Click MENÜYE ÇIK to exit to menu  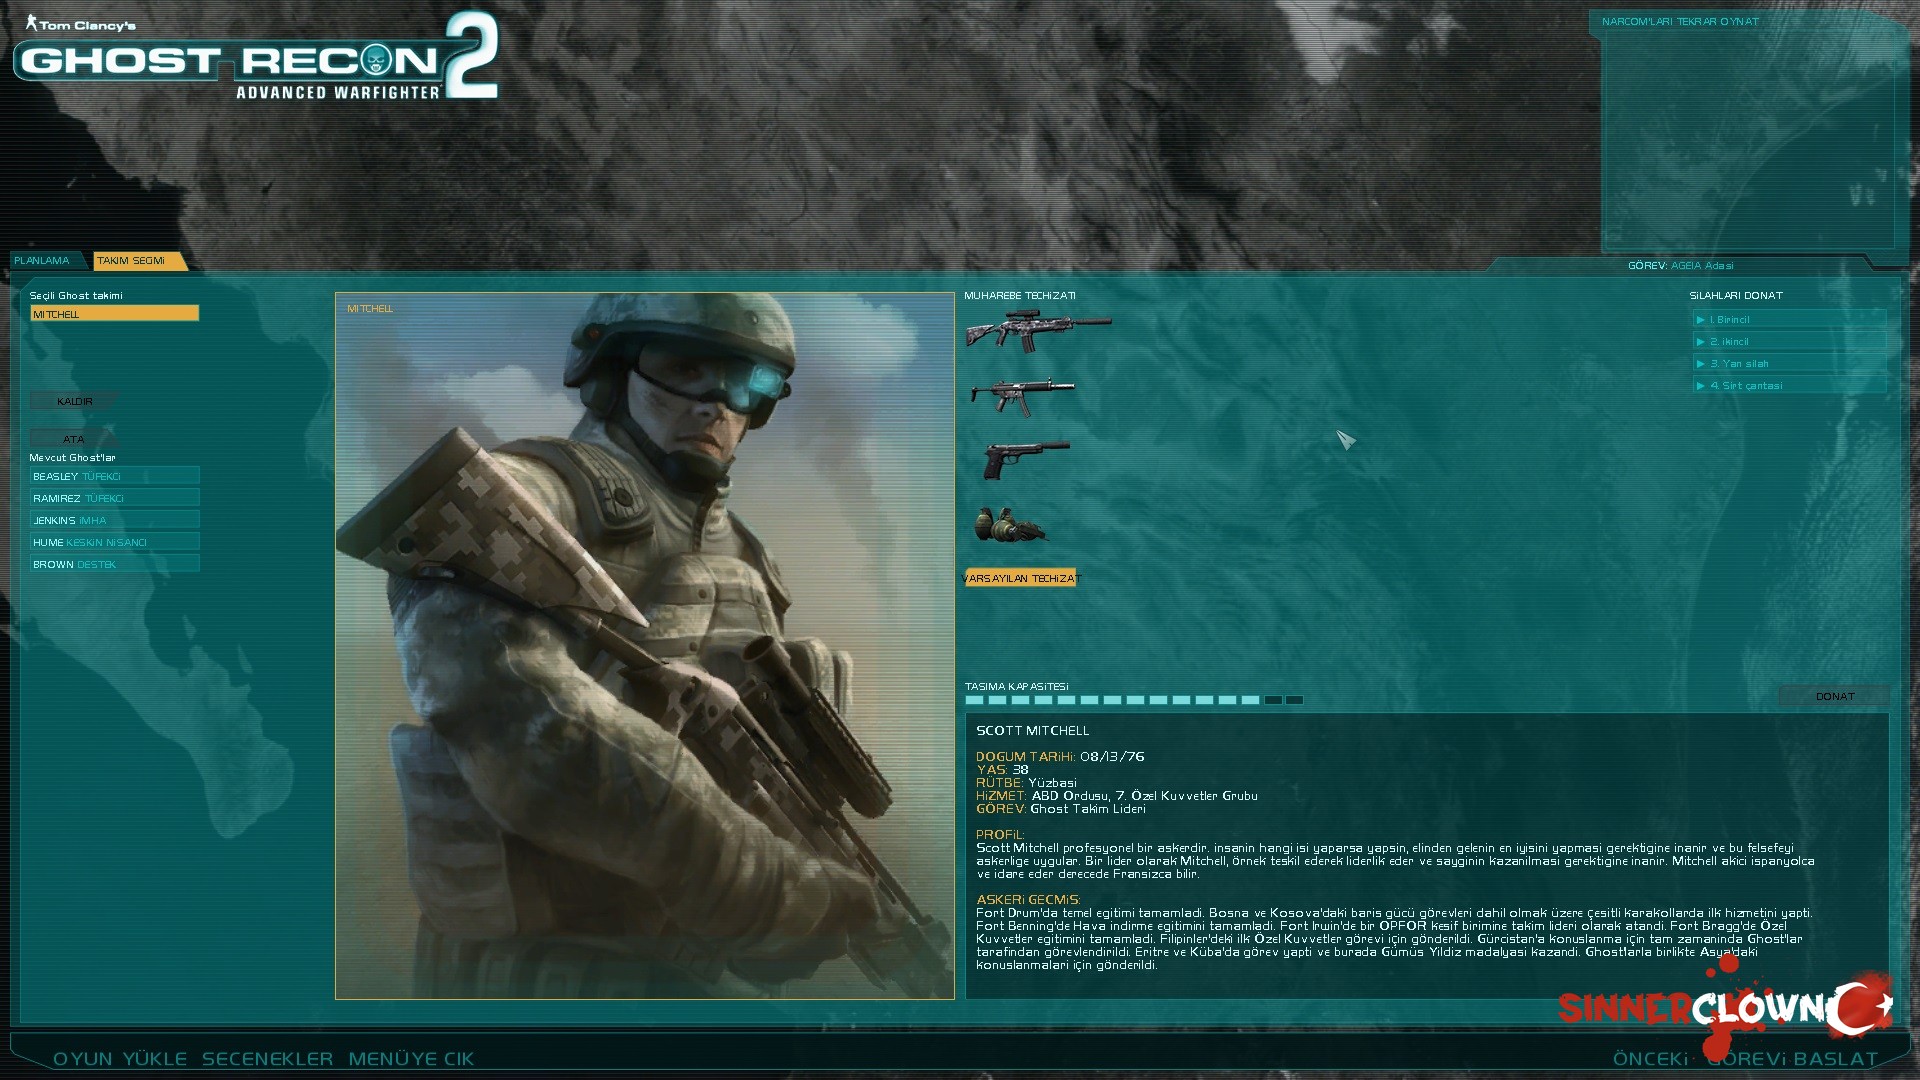[411, 1059]
